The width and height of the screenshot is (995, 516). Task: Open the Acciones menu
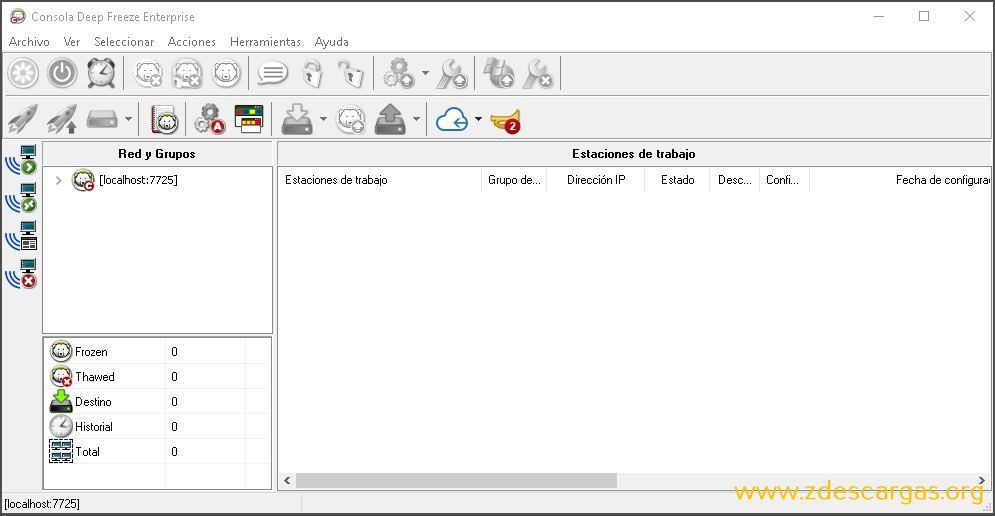192,42
